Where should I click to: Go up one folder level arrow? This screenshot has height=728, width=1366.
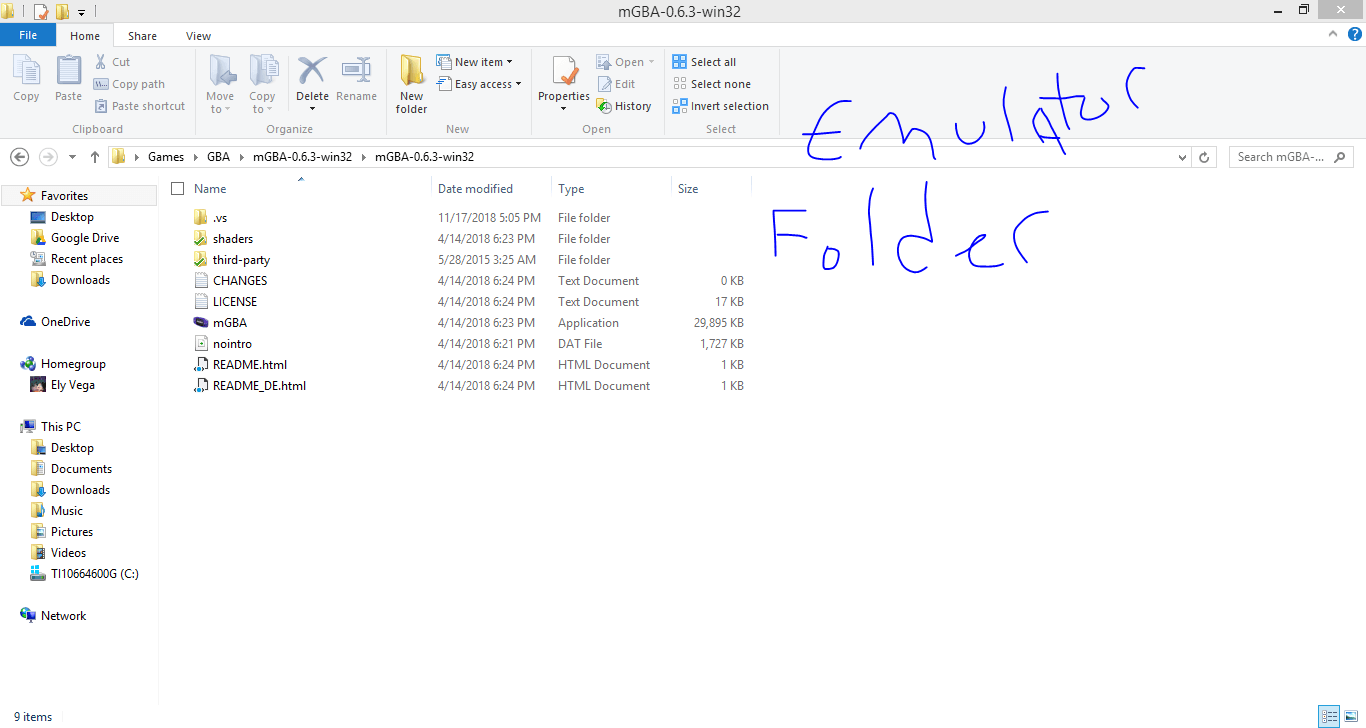[x=95, y=157]
